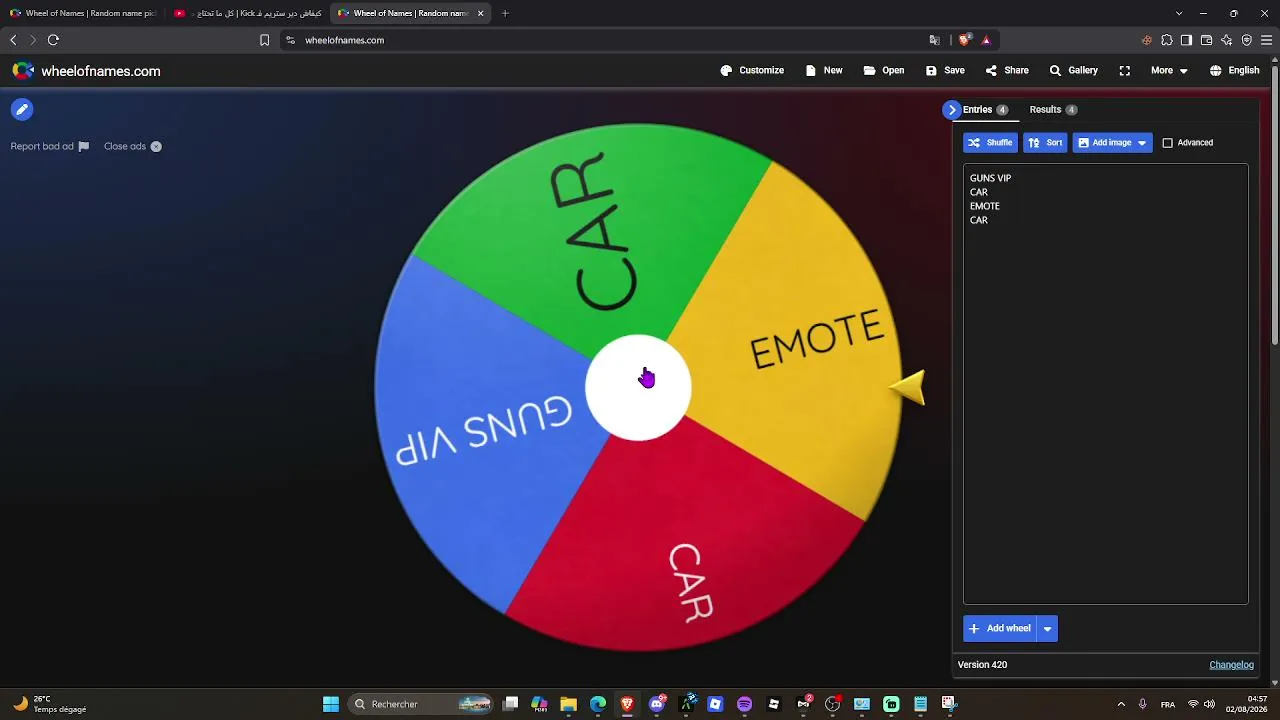Screen dimensions: 1280x720
Task: Show hidden system tray icons
Action: 1121,704
